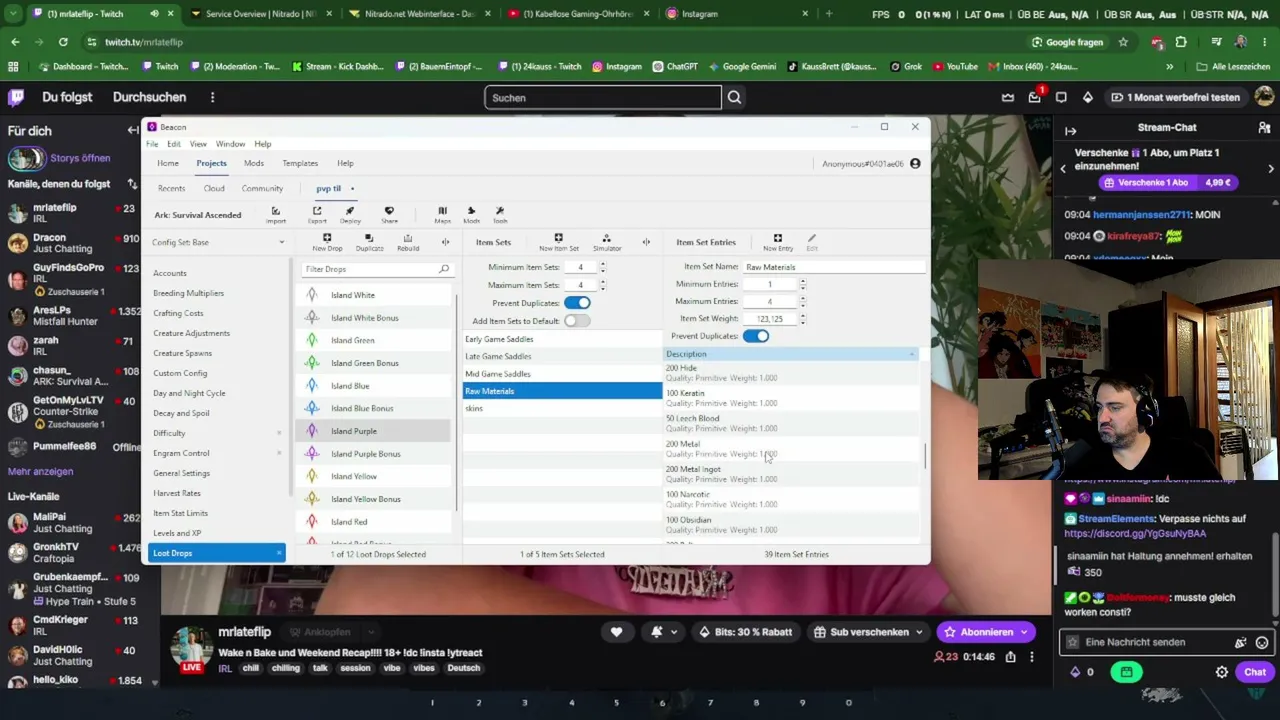Select the 200 Metal Ingot entry
1280x720 pixels.
791,474
